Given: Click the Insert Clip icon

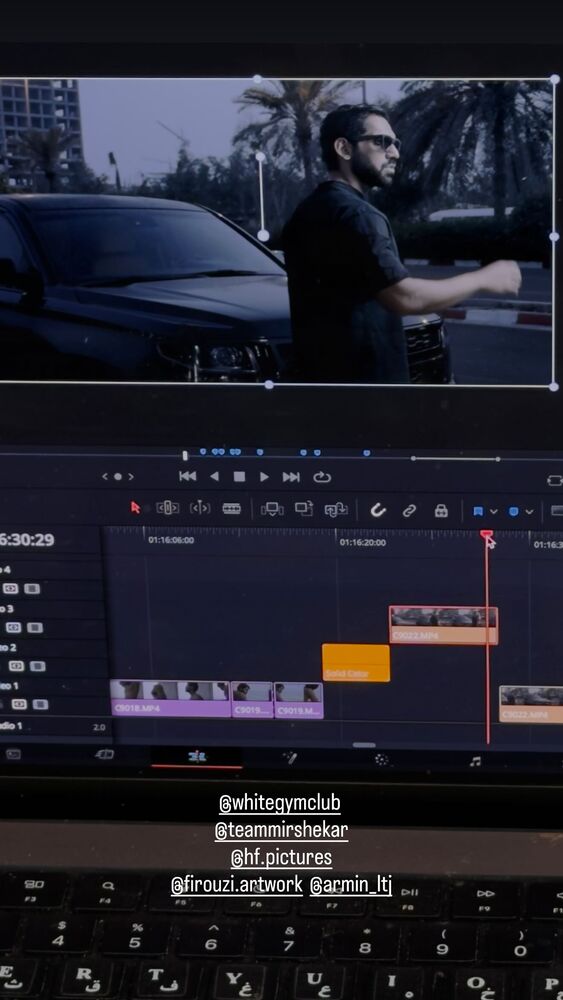Looking at the screenshot, I should coord(272,509).
